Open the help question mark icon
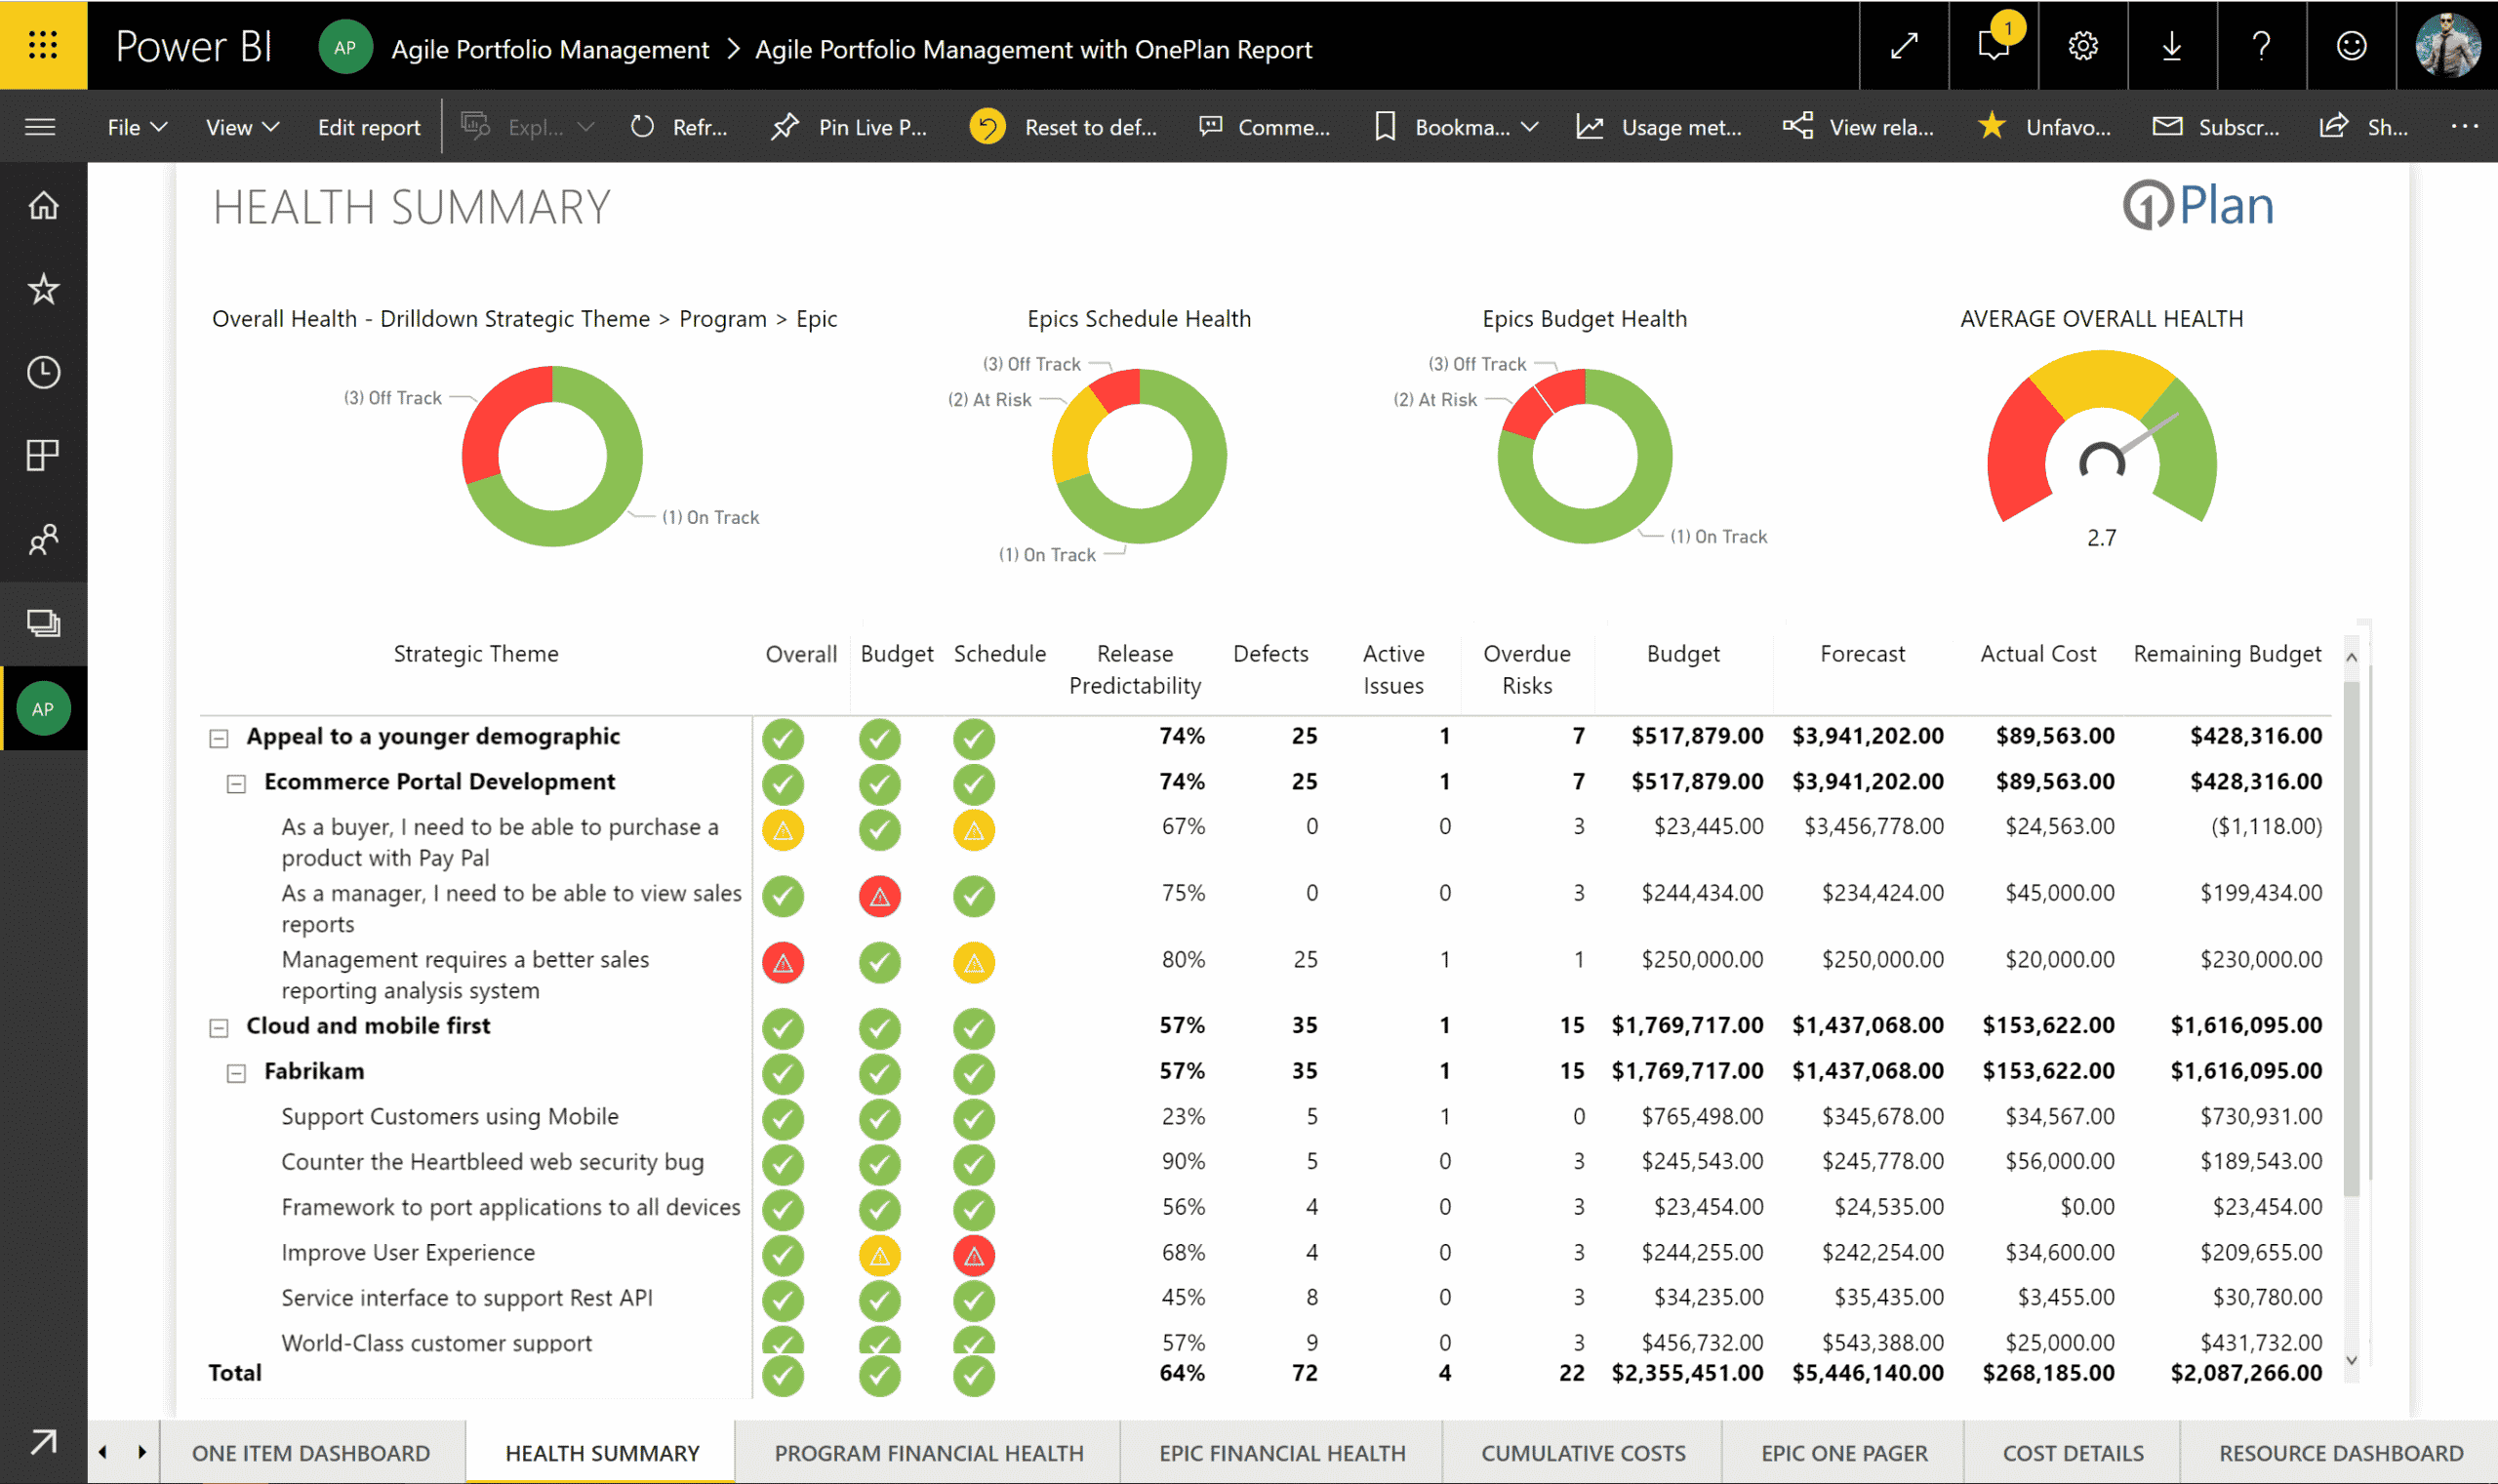Viewport: 2498px width, 1484px height. pyautogui.click(x=2261, y=46)
